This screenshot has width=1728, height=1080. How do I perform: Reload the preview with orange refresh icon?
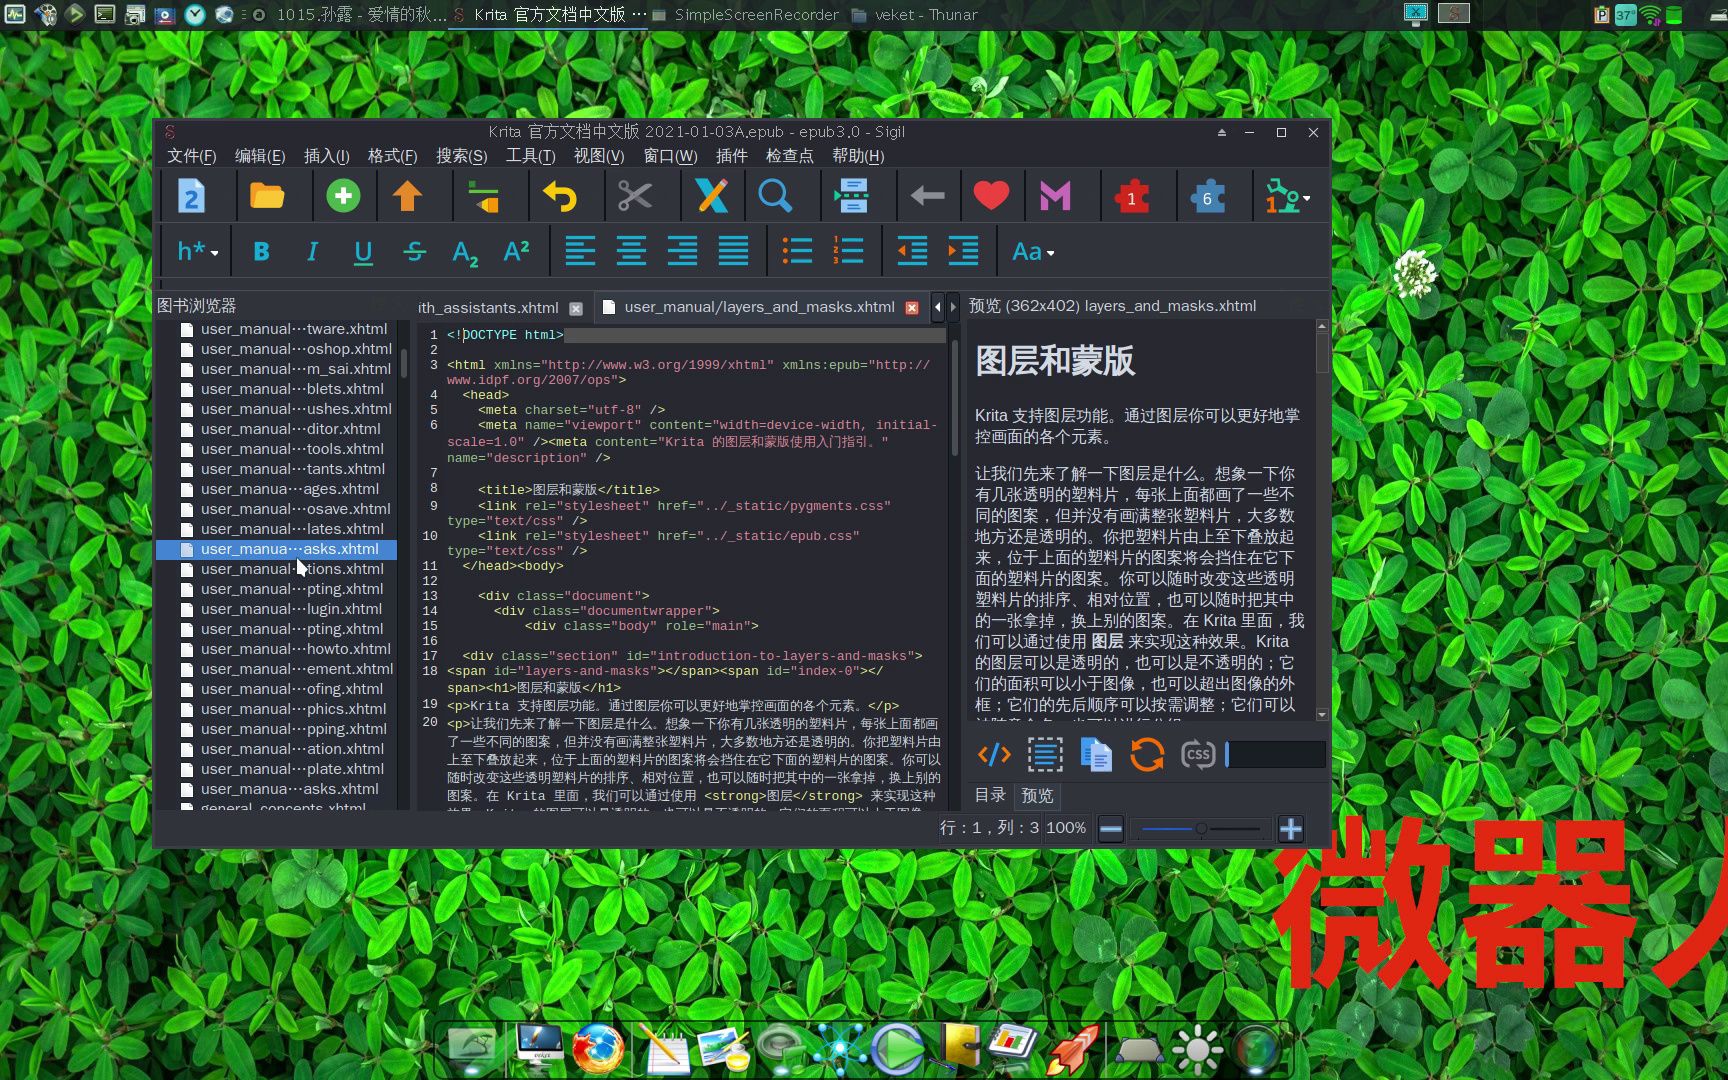1147,754
